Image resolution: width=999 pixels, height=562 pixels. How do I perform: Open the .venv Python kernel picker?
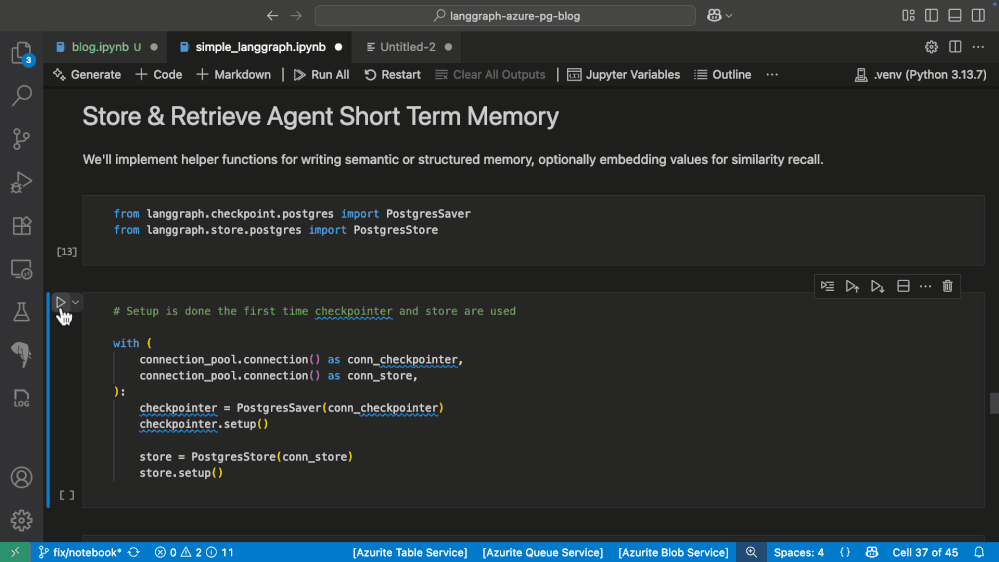tap(920, 75)
